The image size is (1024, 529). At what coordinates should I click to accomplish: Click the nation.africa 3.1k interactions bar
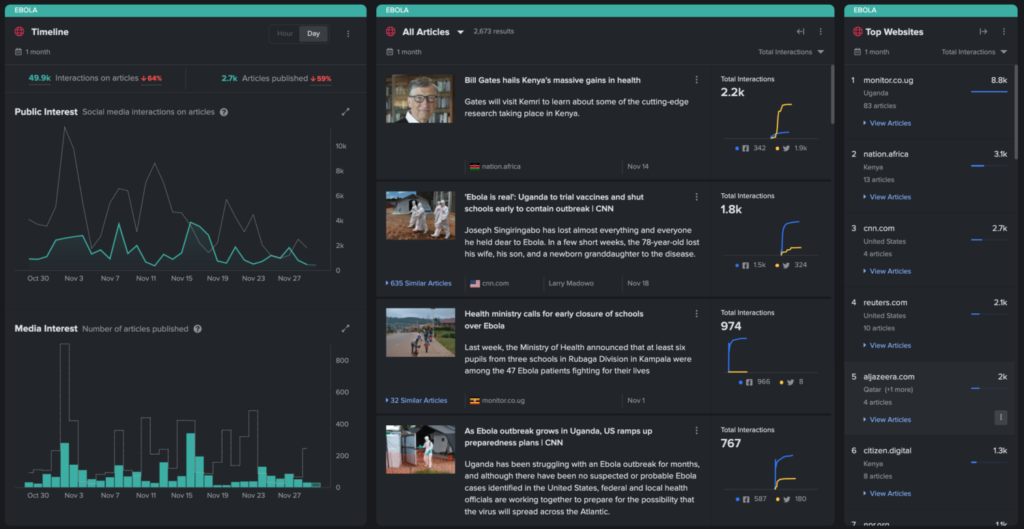coord(989,166)
